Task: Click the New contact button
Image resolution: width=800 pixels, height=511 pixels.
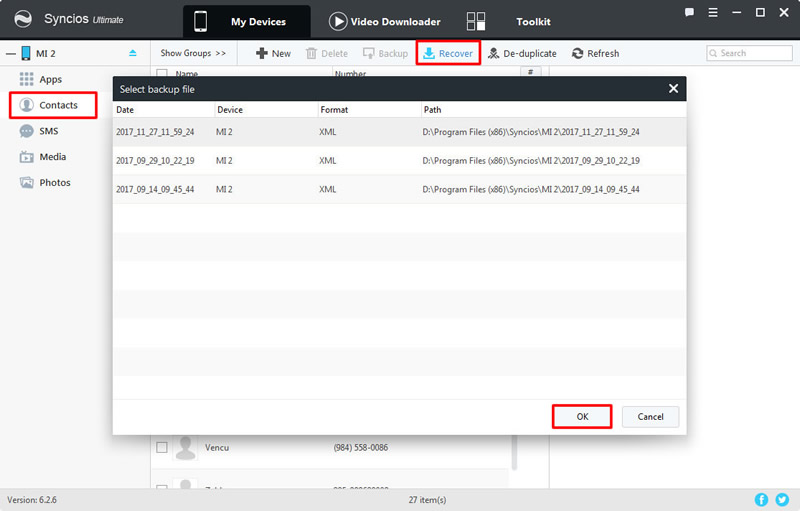Action: click(x=273, y=54)
